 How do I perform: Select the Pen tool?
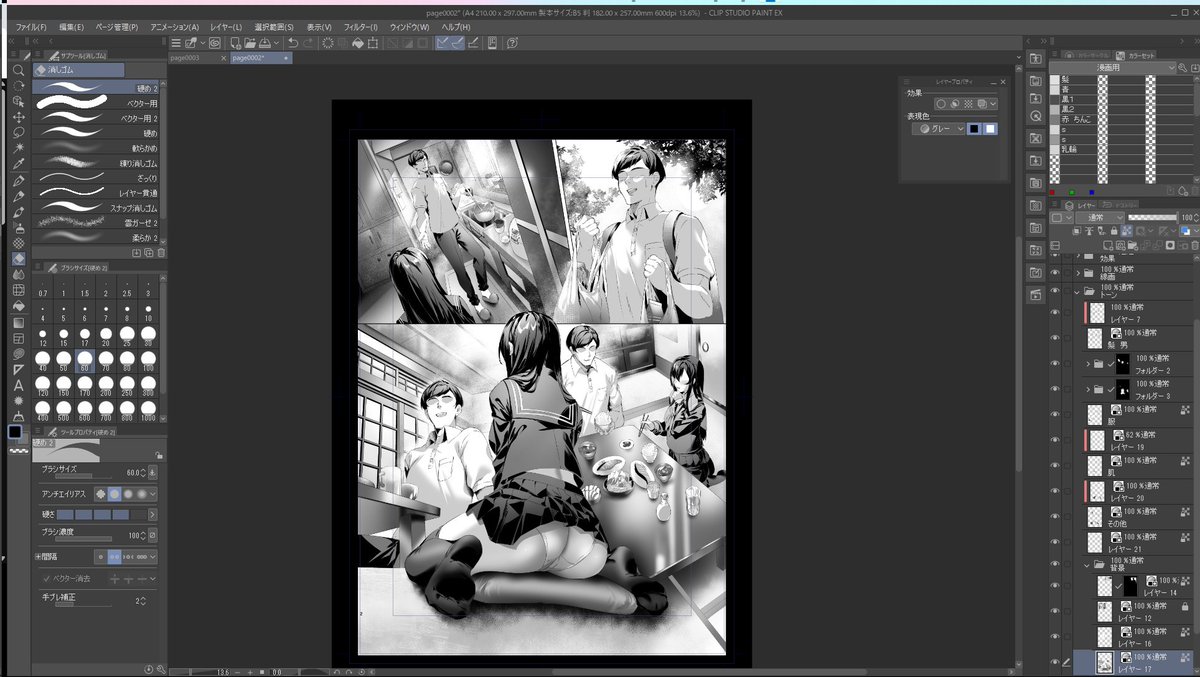click(x=18, y=180)
